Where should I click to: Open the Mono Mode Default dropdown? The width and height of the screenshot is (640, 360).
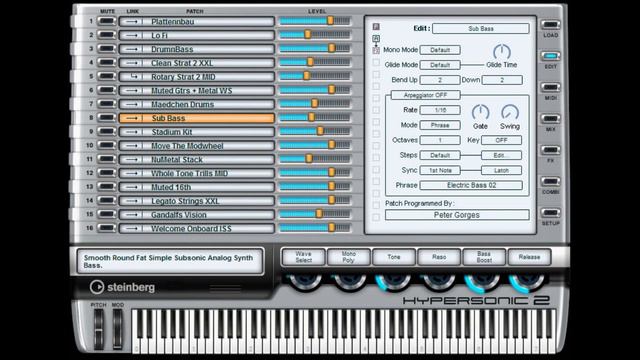pyautogui.click(x=440, y=50)
